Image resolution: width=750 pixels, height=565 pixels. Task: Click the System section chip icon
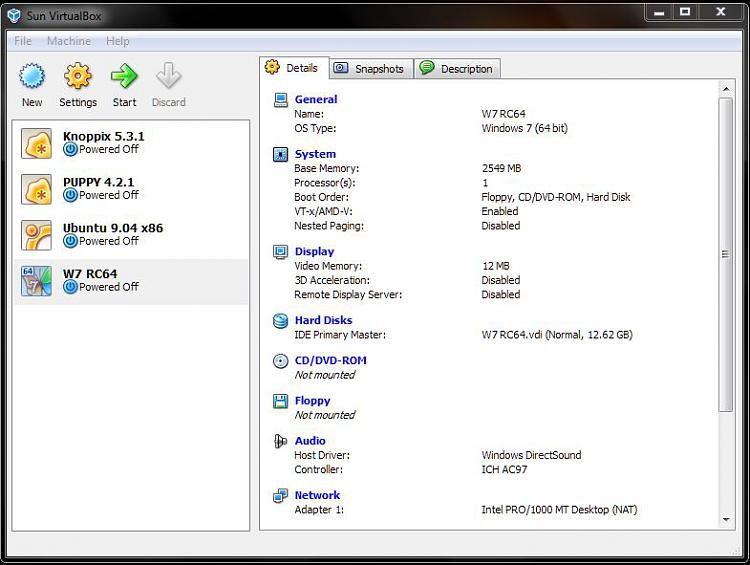pos(280,155)
